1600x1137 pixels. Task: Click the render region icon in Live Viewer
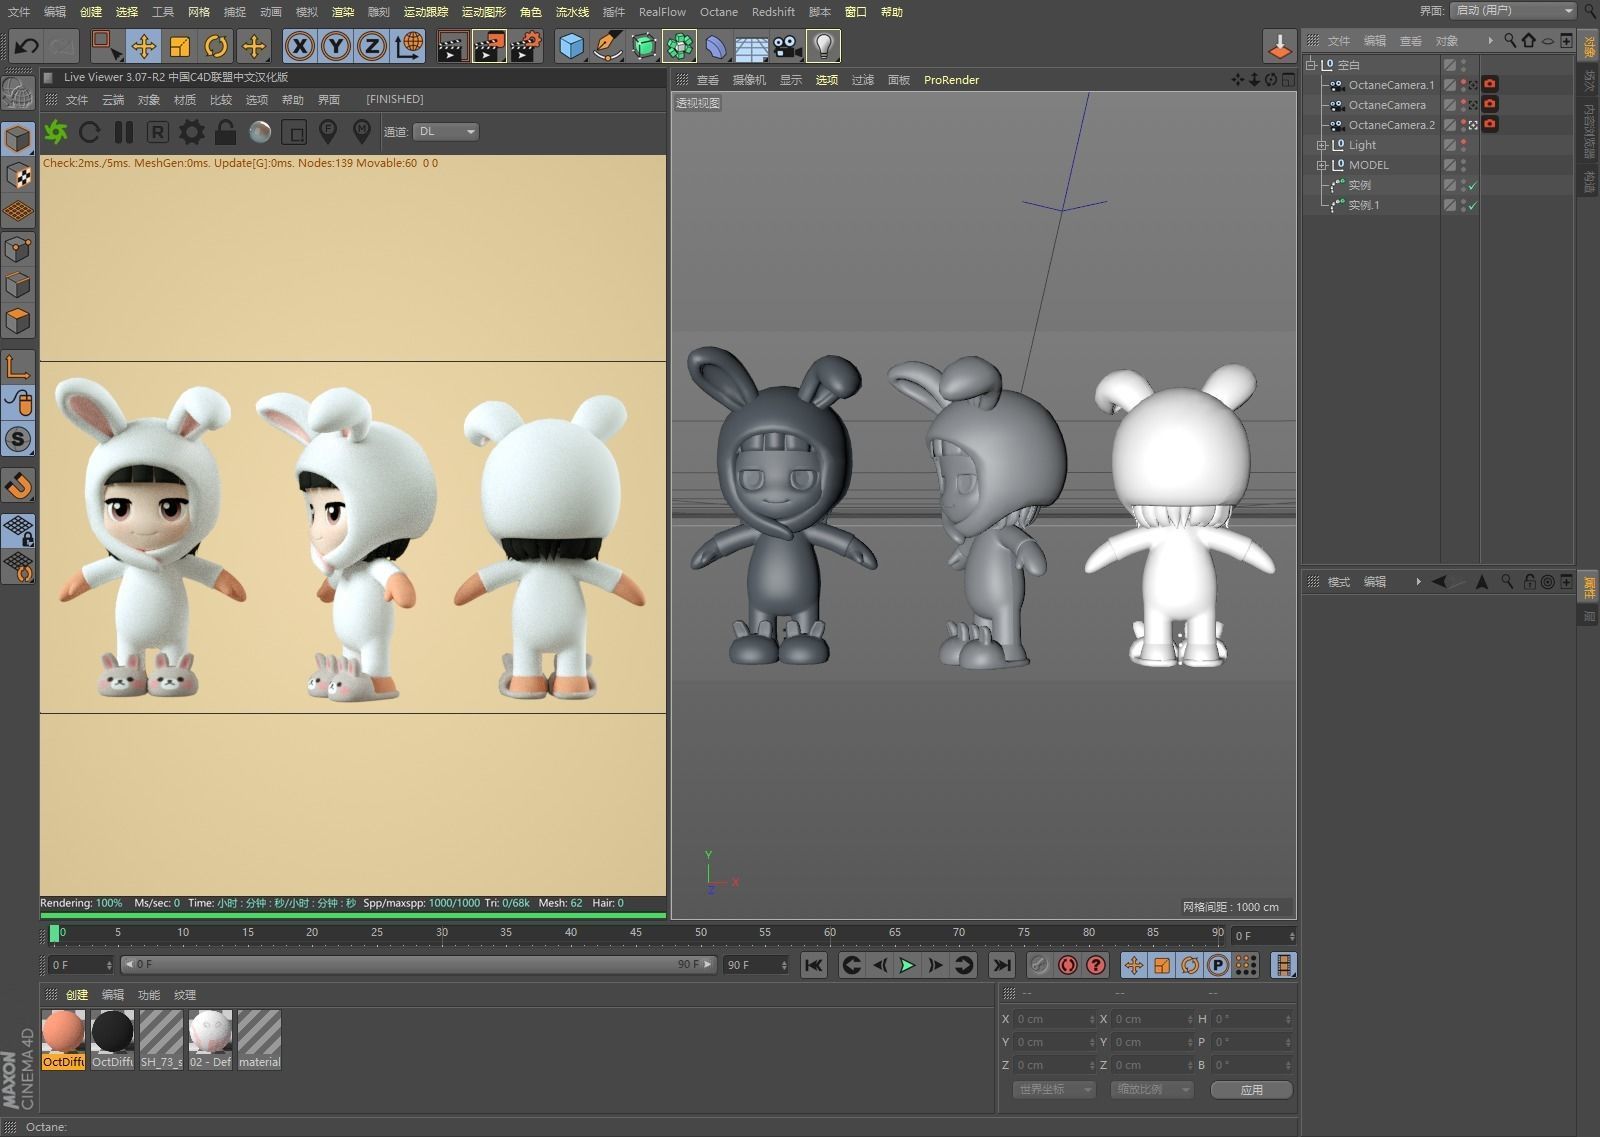pos(294,132)
